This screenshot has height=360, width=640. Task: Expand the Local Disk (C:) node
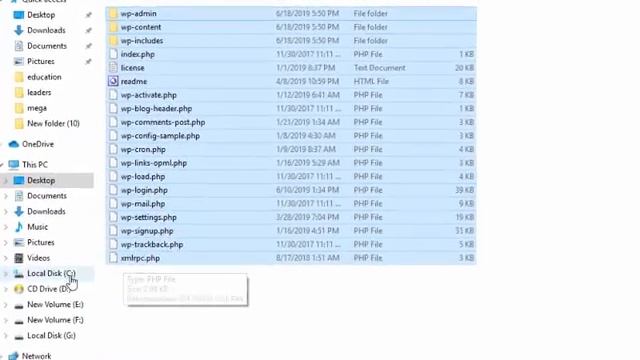tap(6, 273)
